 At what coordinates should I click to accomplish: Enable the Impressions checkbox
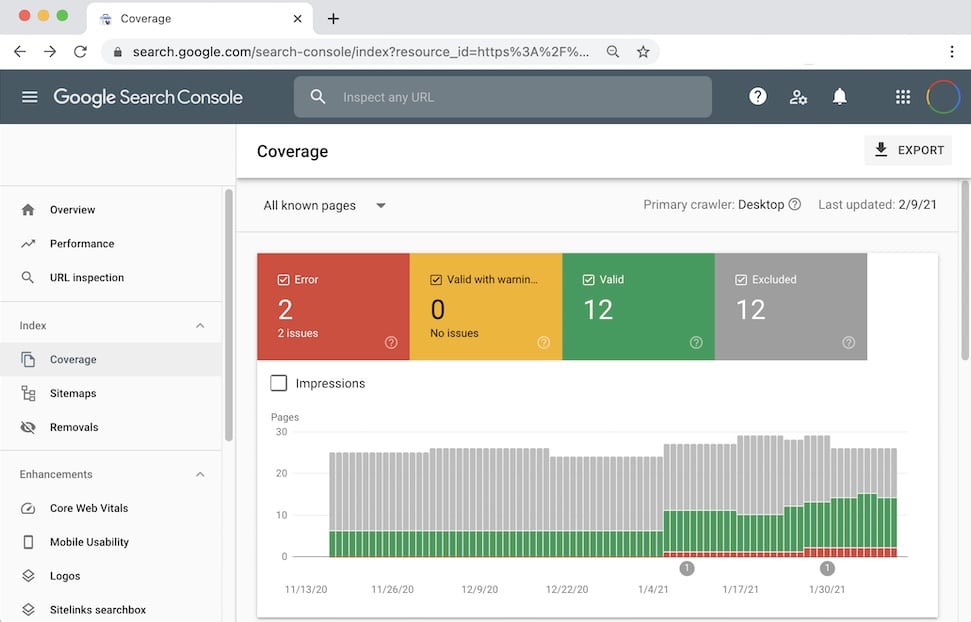click(x=279, y=383)
